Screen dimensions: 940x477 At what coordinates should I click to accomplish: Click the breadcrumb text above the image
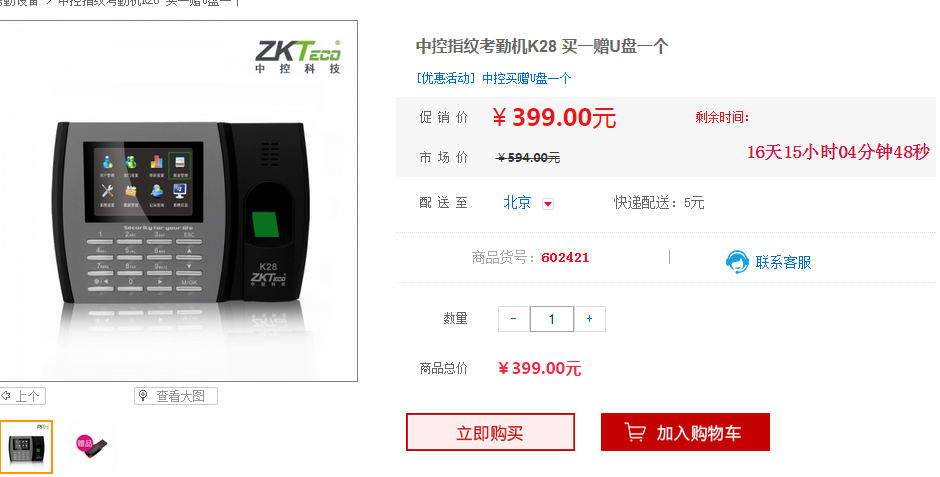coord(120,3)
